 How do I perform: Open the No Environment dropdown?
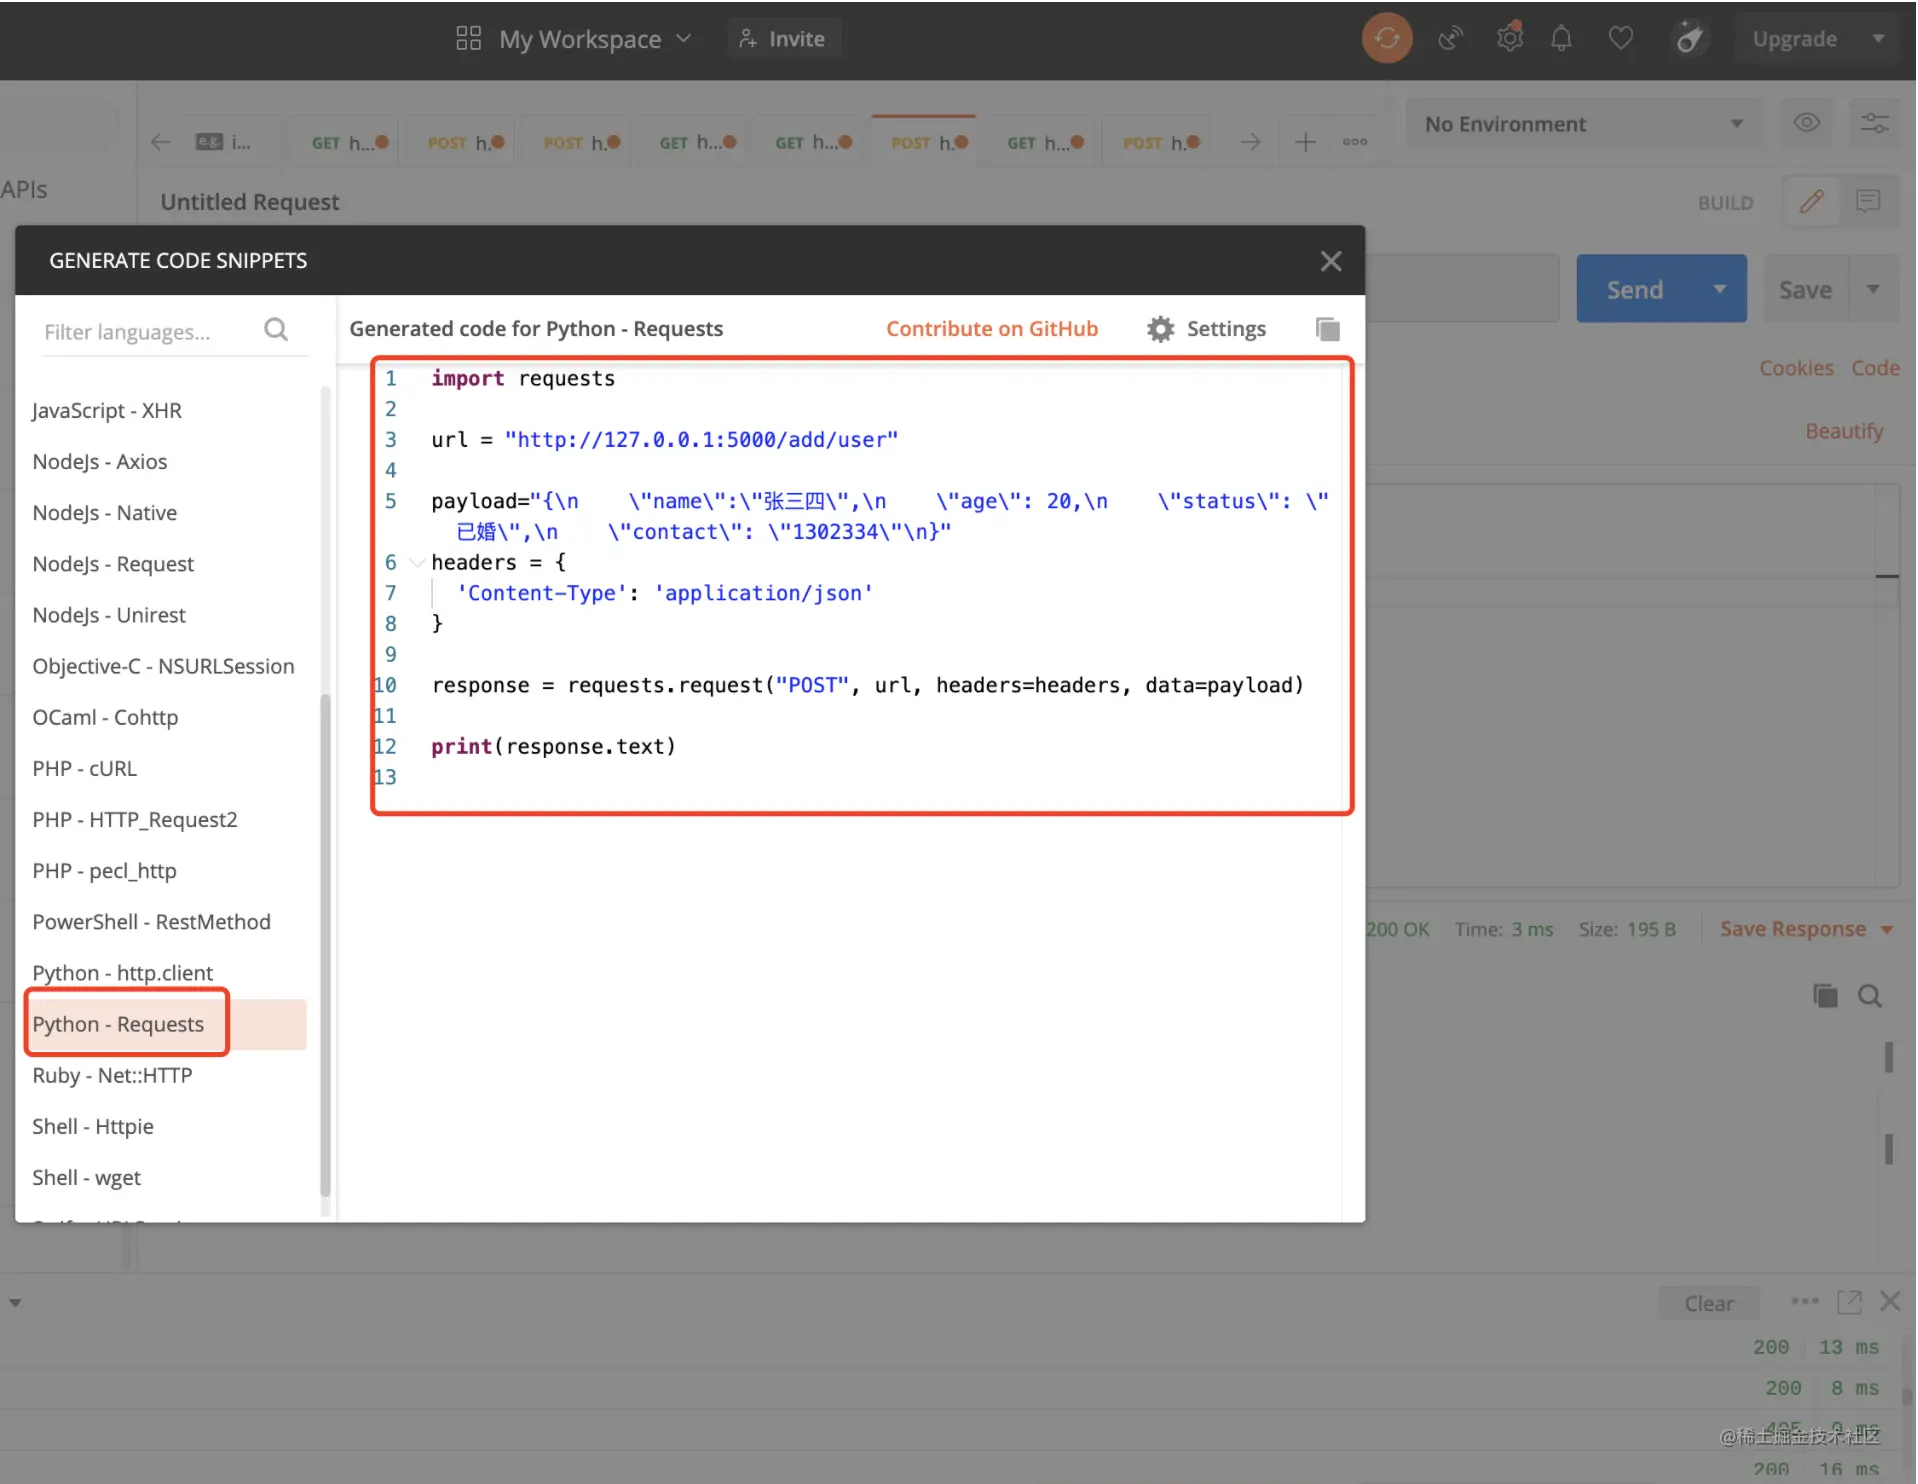1583,124
